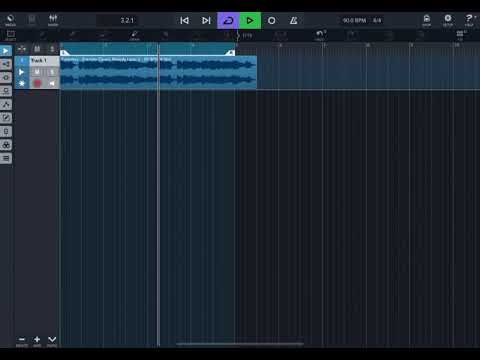Click the Record circle button
The height and width of the screenshot is (360, 480).
(272, 21)
